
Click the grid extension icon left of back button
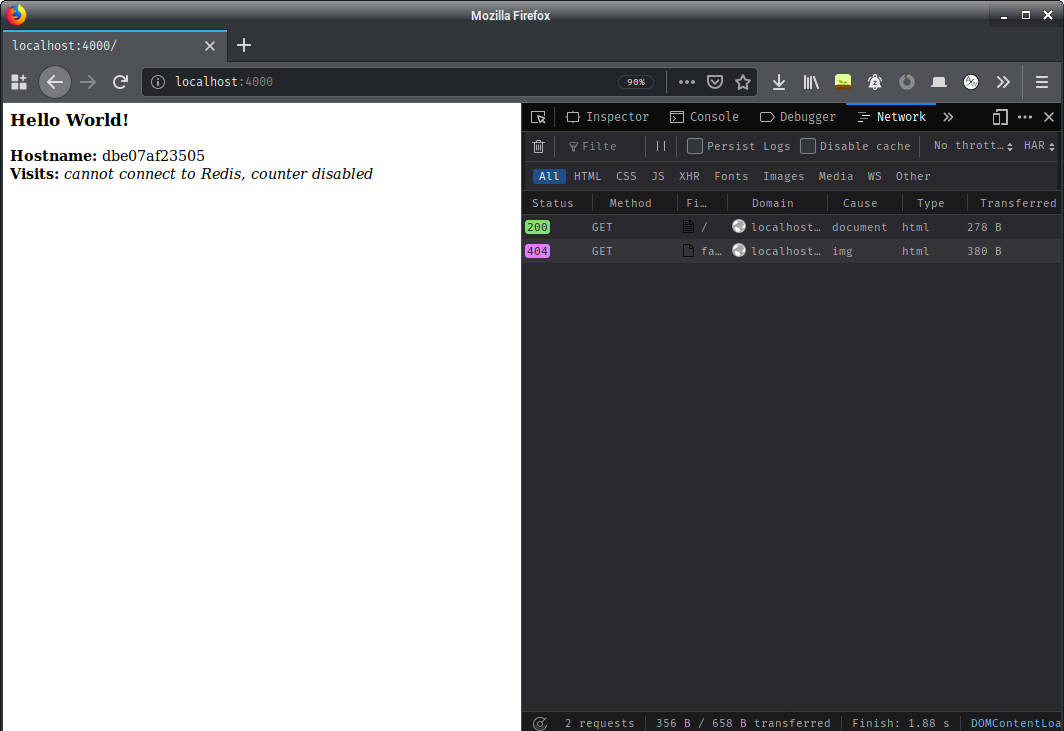pos(19,82)
